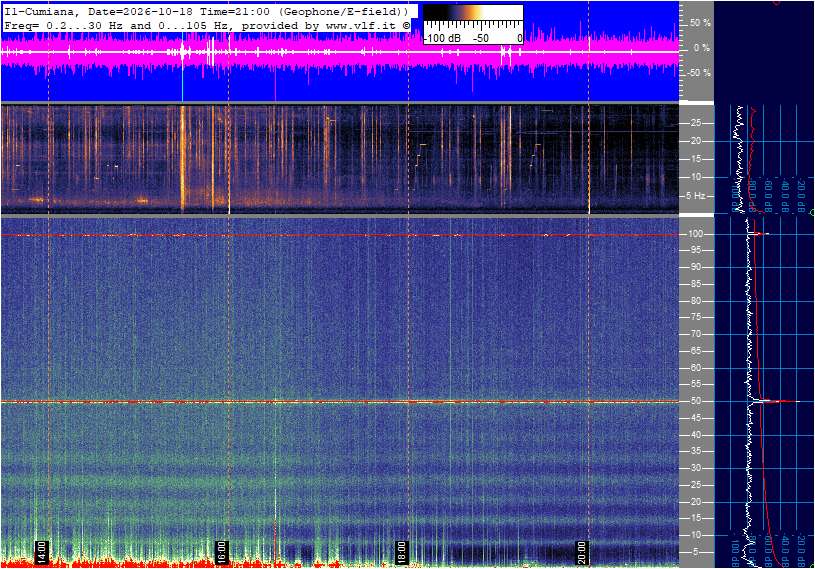Click the '30' label on E-field scale

coord(695,468)
